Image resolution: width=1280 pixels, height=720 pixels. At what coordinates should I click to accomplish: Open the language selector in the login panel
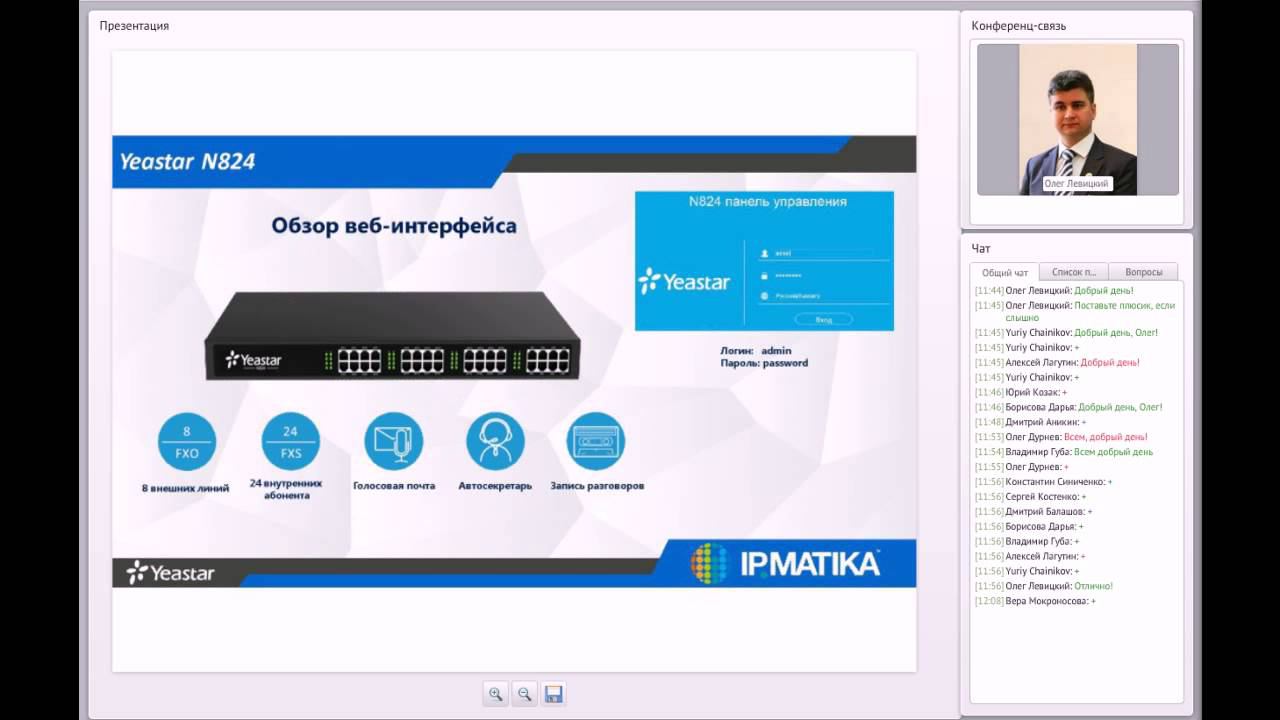824,296
